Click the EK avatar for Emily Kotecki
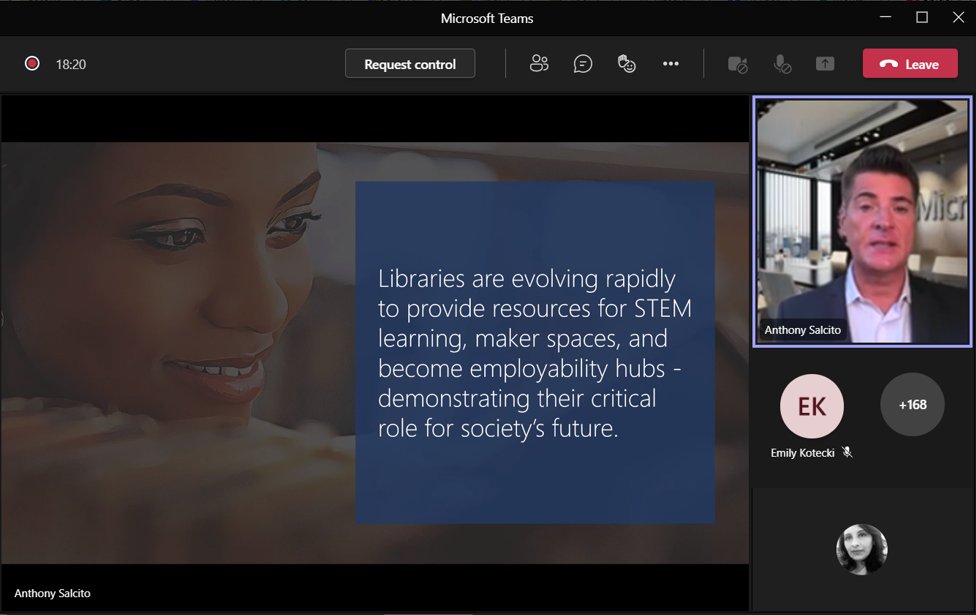The height and width of the screenshot is (615, 976). [x=812, y=406]
